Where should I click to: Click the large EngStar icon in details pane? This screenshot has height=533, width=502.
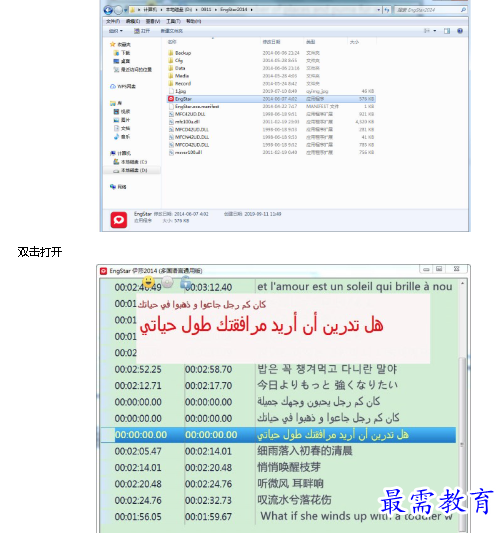[x=119, y=220]
